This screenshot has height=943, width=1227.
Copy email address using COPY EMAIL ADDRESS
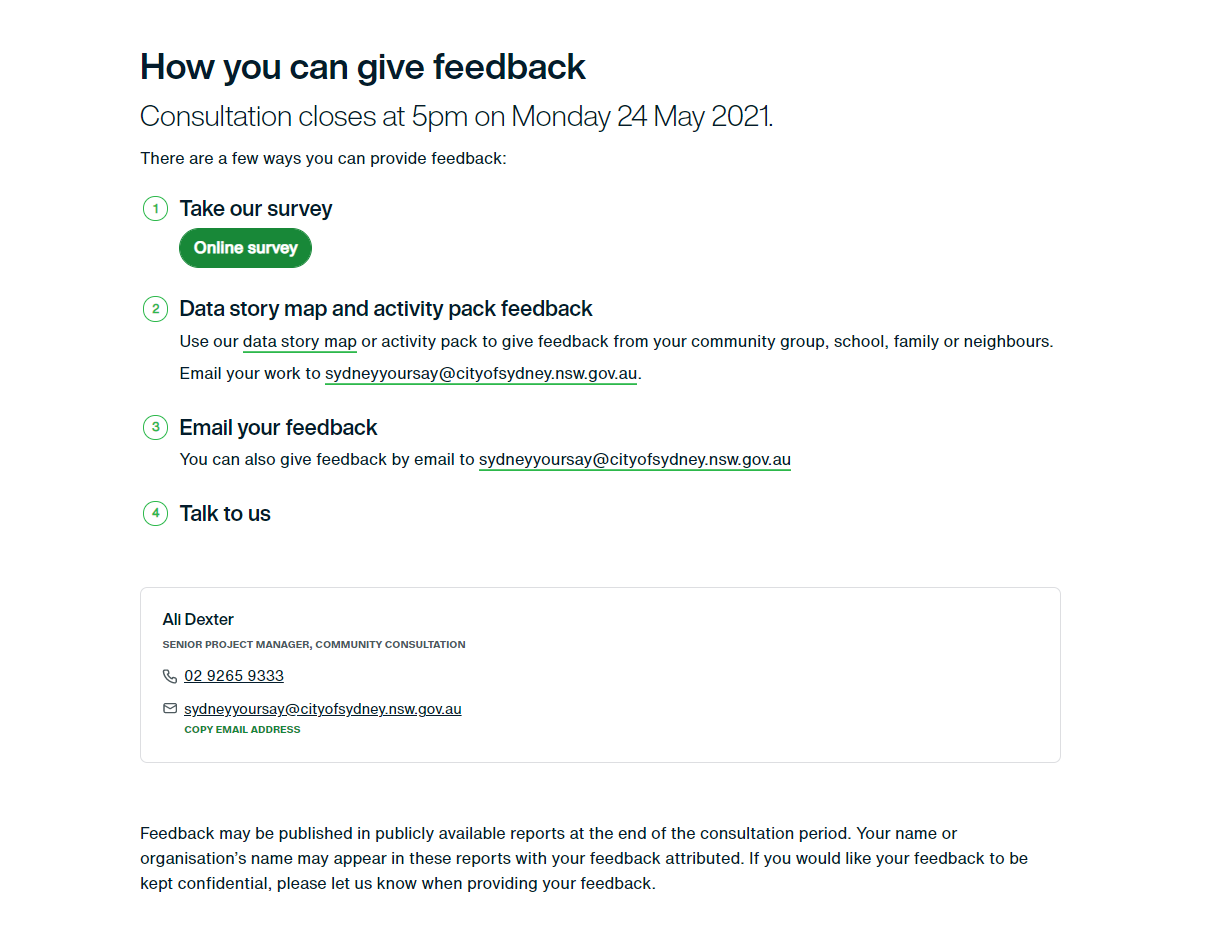click(242, 730)
